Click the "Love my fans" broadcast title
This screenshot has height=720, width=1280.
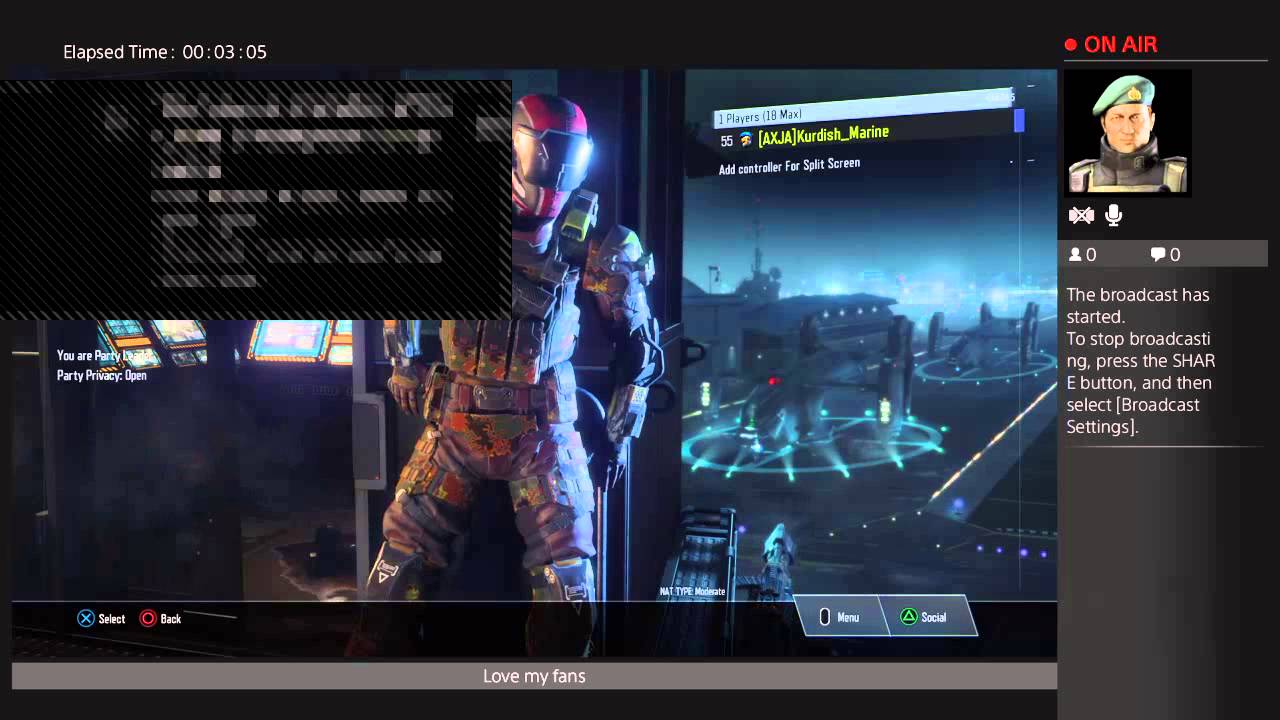534,676
